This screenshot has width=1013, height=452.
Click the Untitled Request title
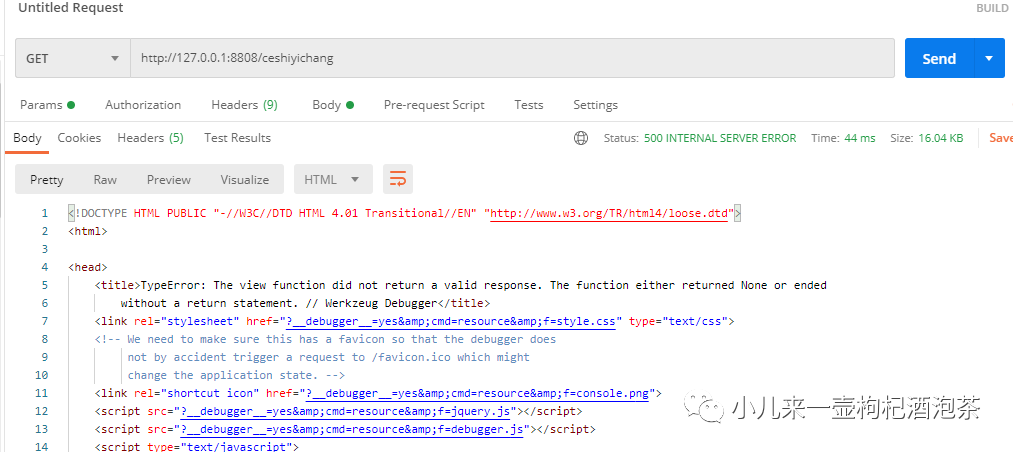click(x=70, y=8)
